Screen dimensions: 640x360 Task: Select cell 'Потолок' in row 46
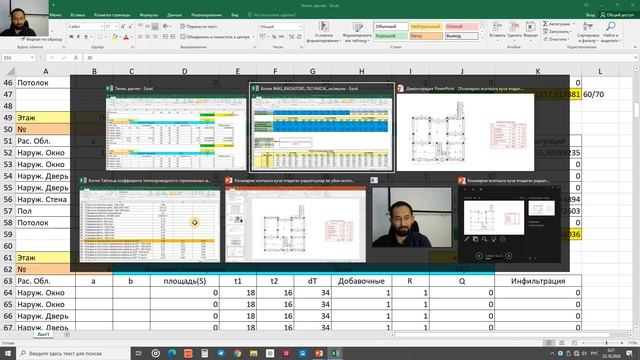[45, 82]
